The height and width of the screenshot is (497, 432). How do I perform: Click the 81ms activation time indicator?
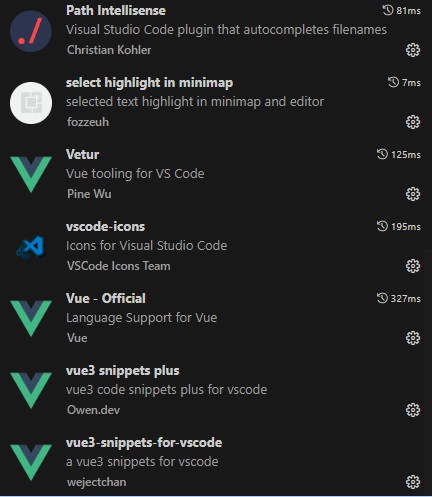(x=401, y=11)
